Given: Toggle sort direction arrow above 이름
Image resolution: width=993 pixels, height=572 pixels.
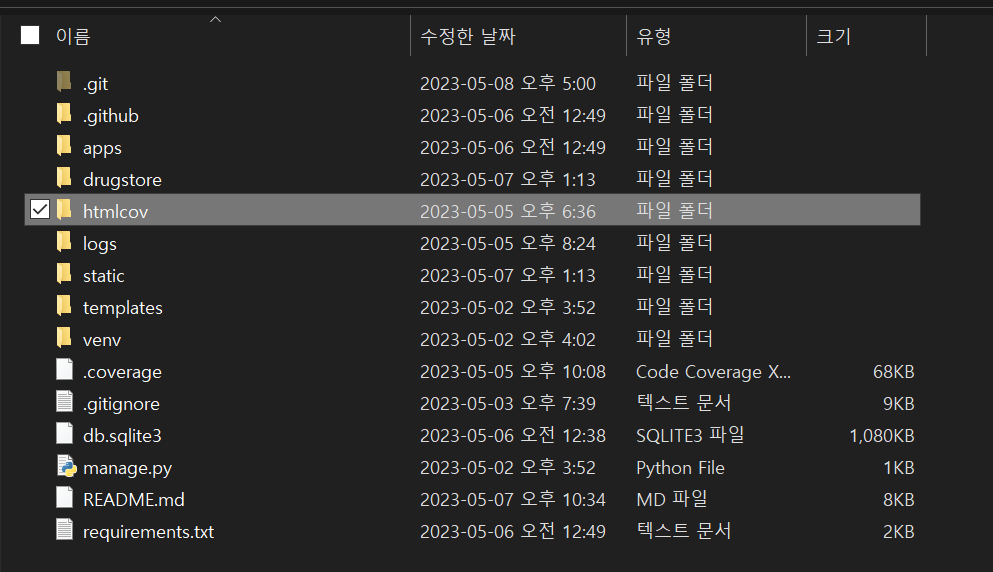Looking at the screenshot, I should coord(215,20).
